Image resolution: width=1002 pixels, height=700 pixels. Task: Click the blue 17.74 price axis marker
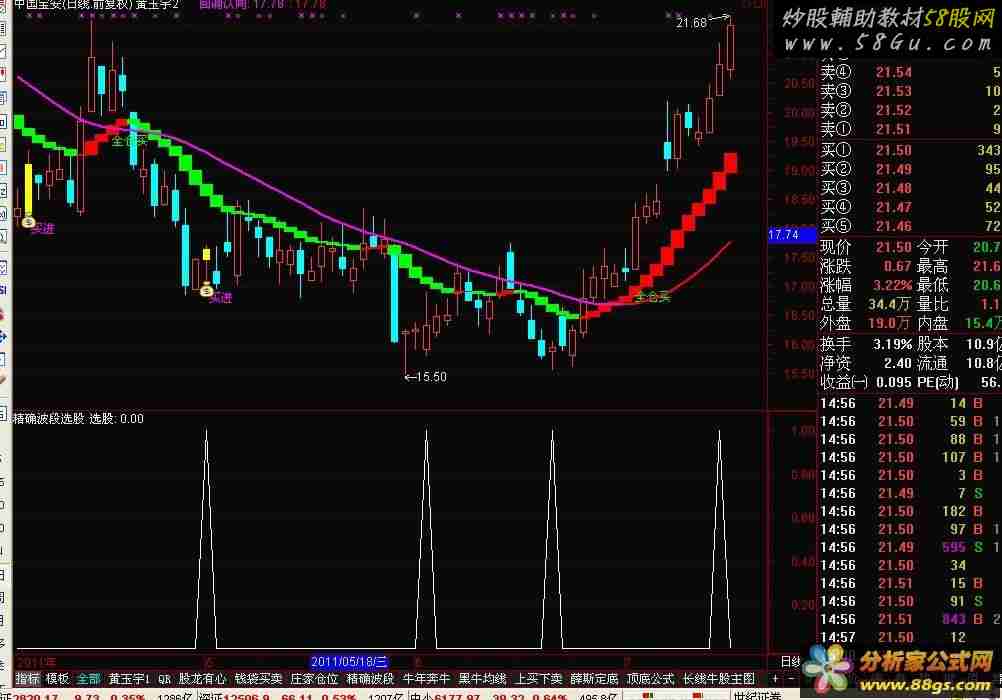click(792, 235)
